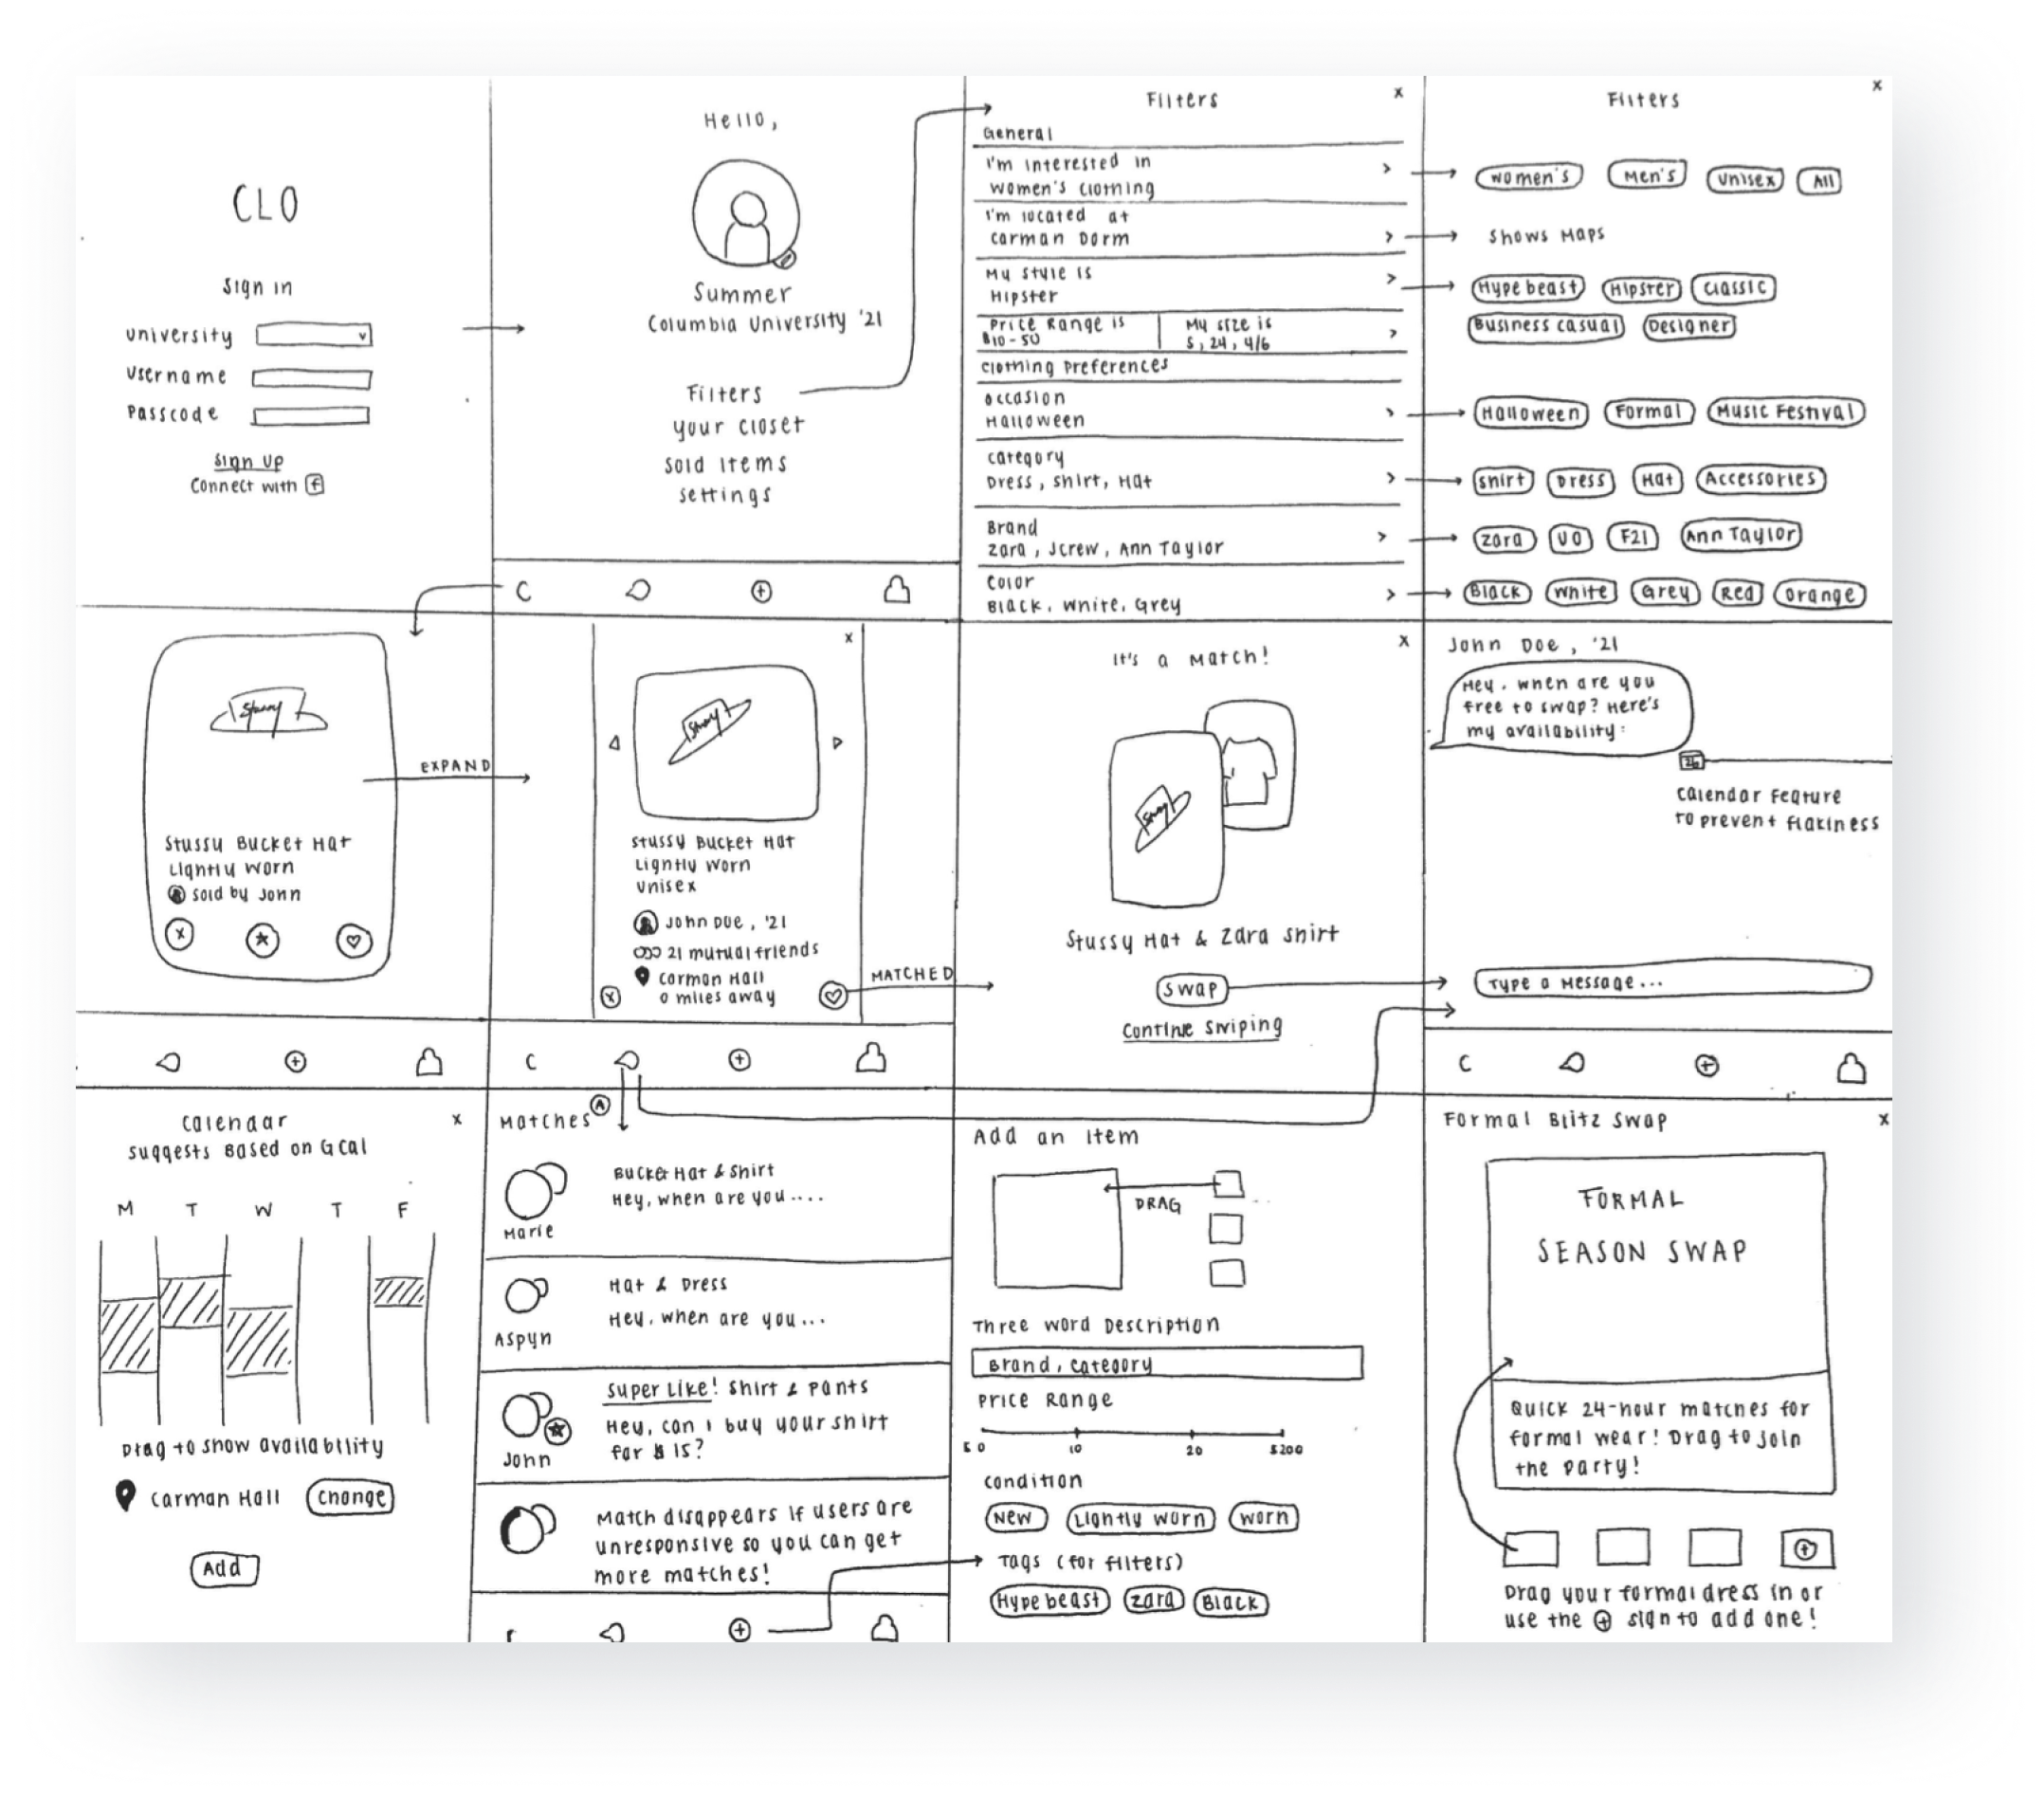
Task: Open Filters from the Summer profile menu
Action: pyautogui.click(x=725, y=393)
